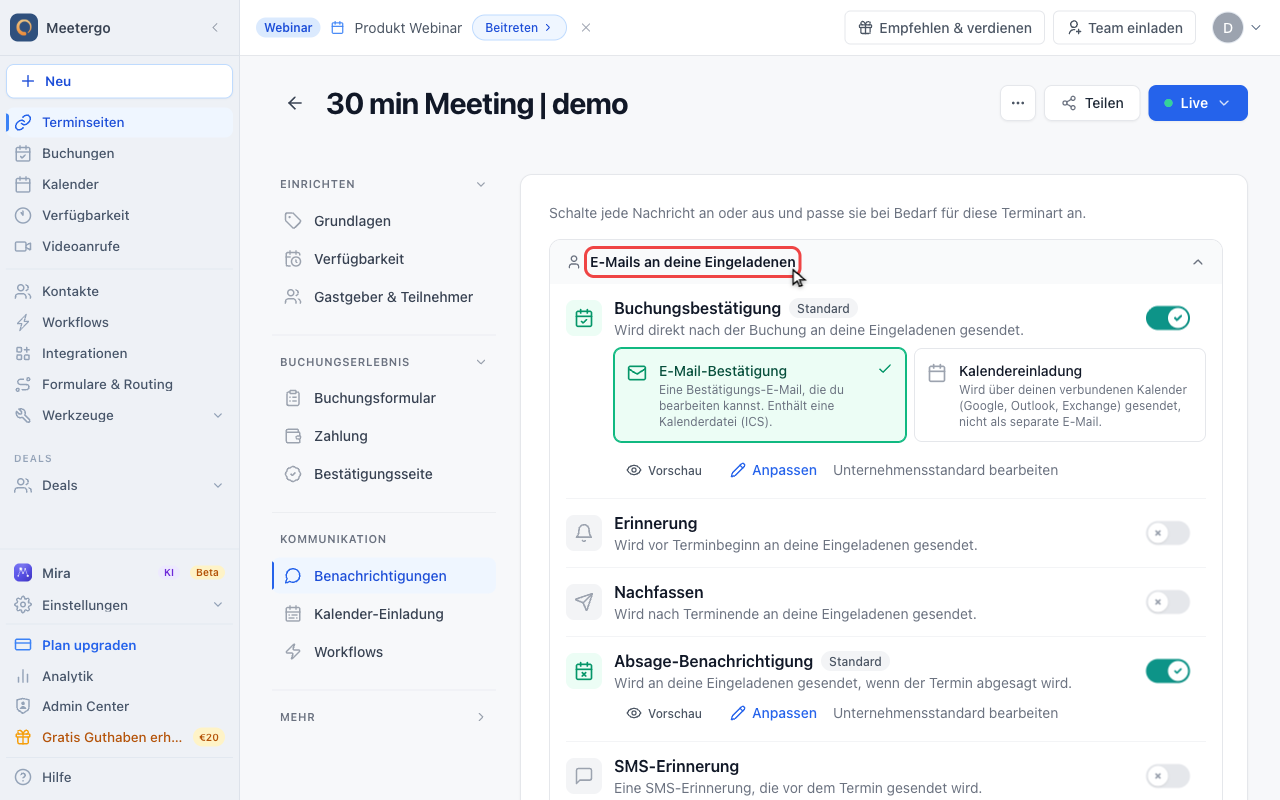Screen dimensions: 1280x800
Task: Click the Bestätigungsseite check-circle icon
Action: (x=293, y=474)
